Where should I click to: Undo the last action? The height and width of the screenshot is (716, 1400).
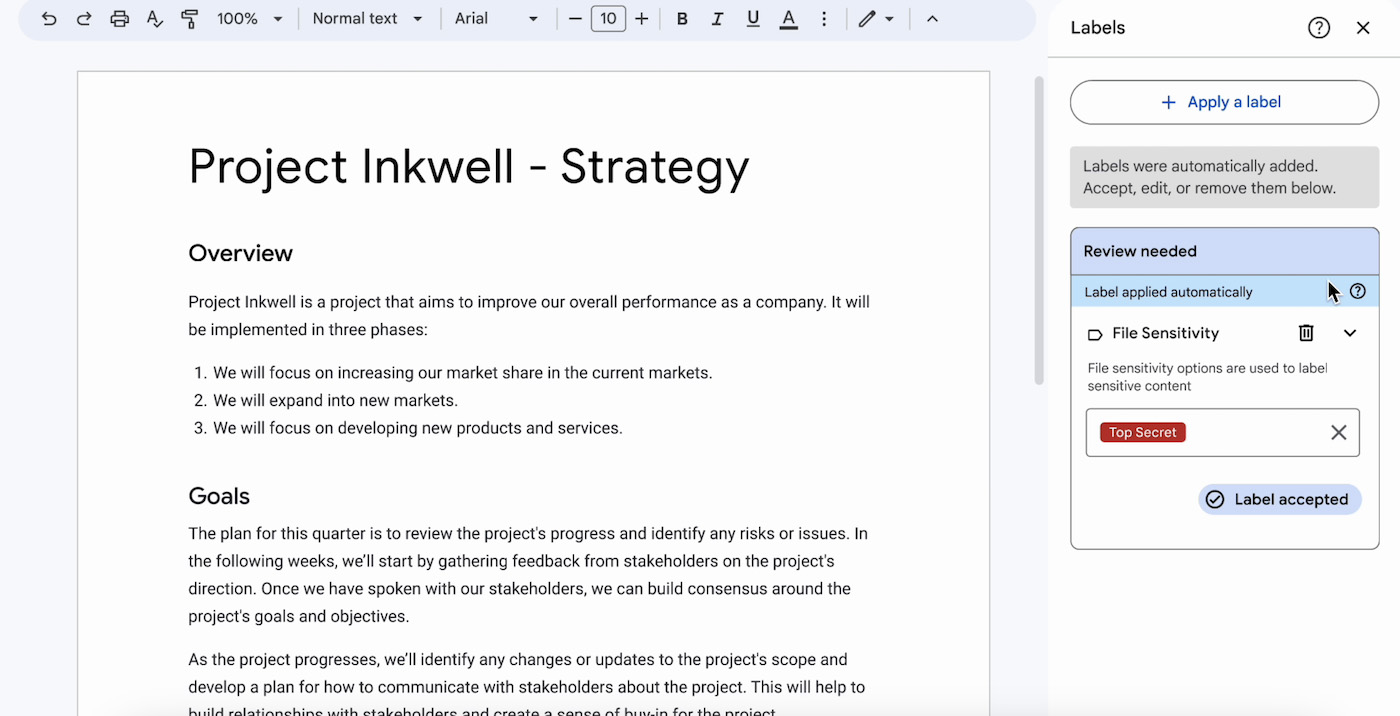[49, 18]
